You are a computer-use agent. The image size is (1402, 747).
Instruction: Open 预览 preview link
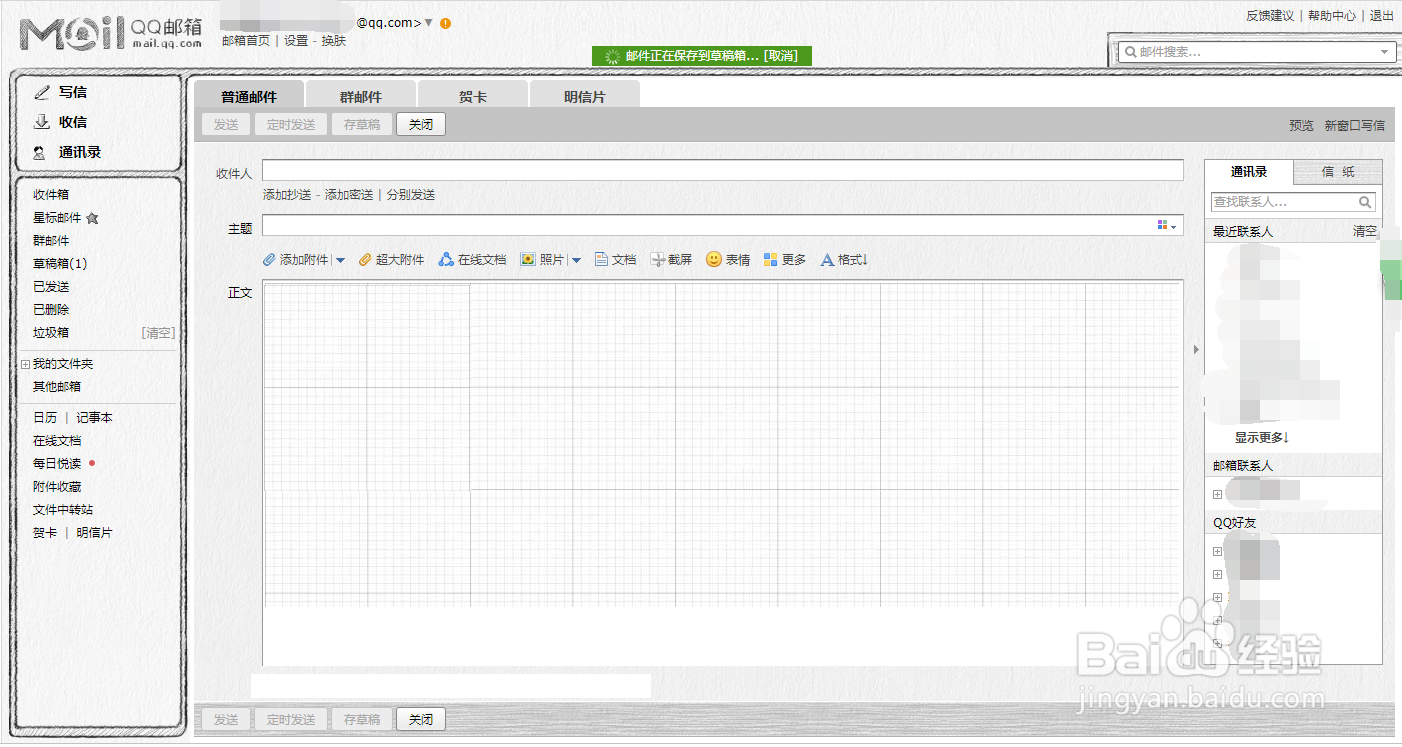[1301, 126]
